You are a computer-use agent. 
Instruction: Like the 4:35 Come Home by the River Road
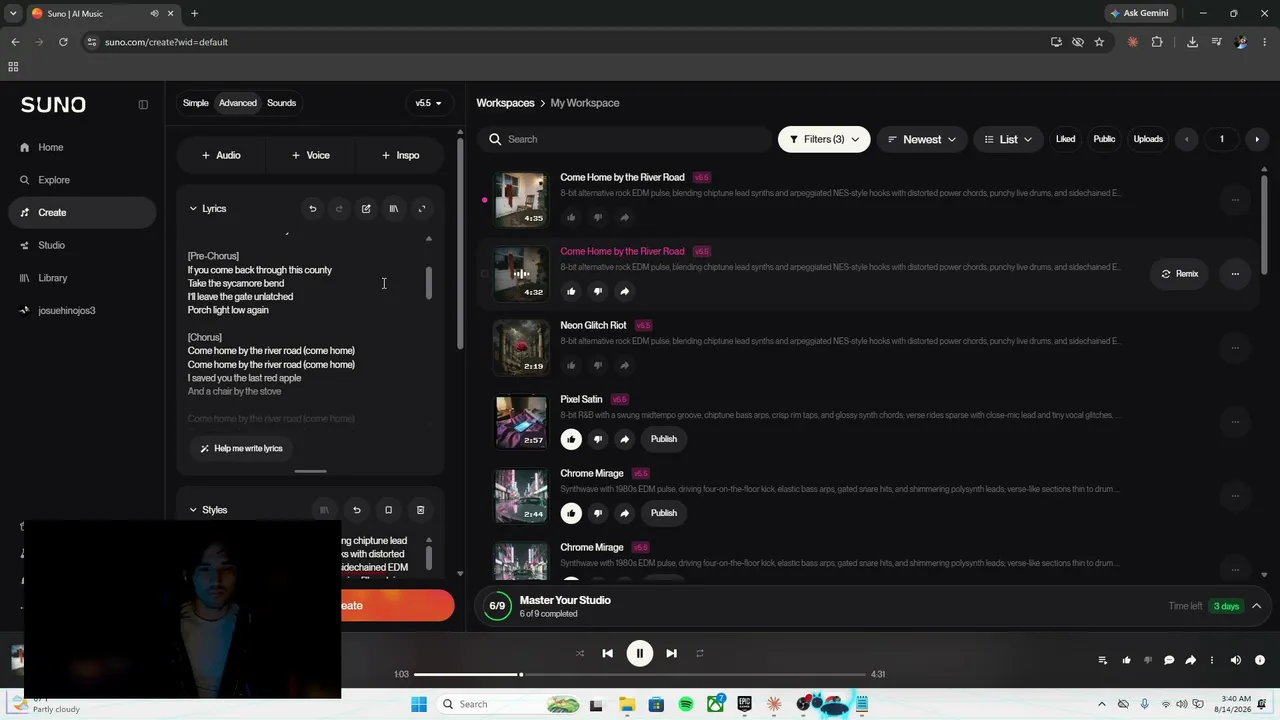click(x=571, y=217)
